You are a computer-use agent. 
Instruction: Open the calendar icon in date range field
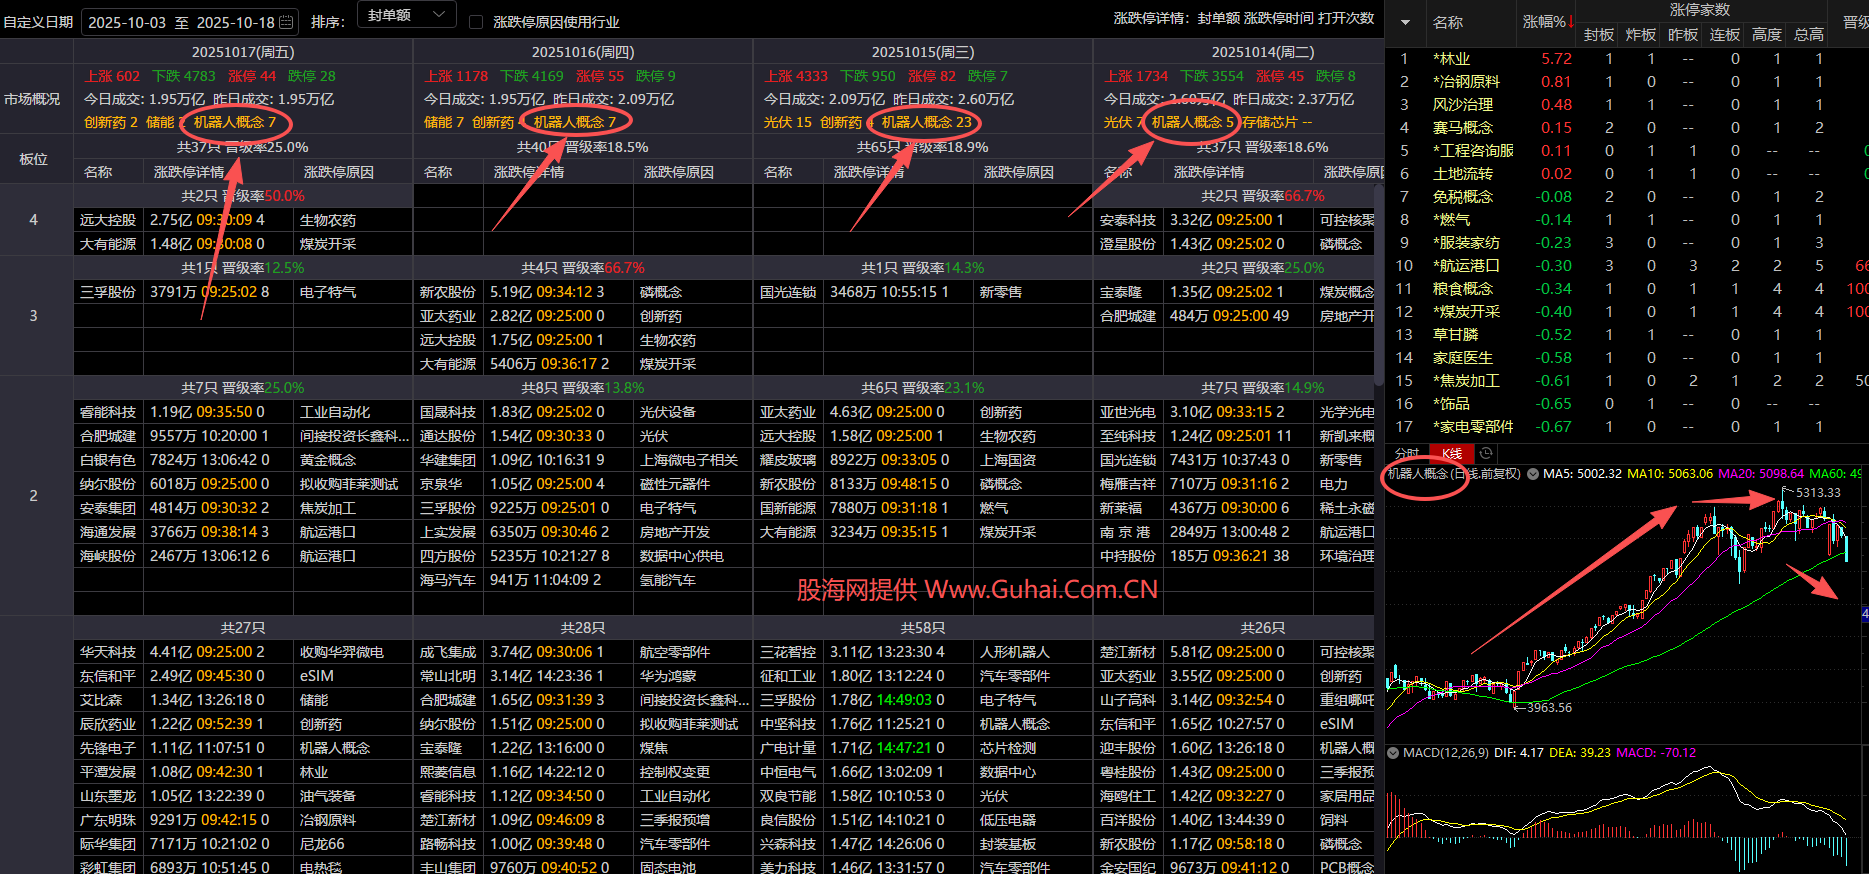(286, 22)
